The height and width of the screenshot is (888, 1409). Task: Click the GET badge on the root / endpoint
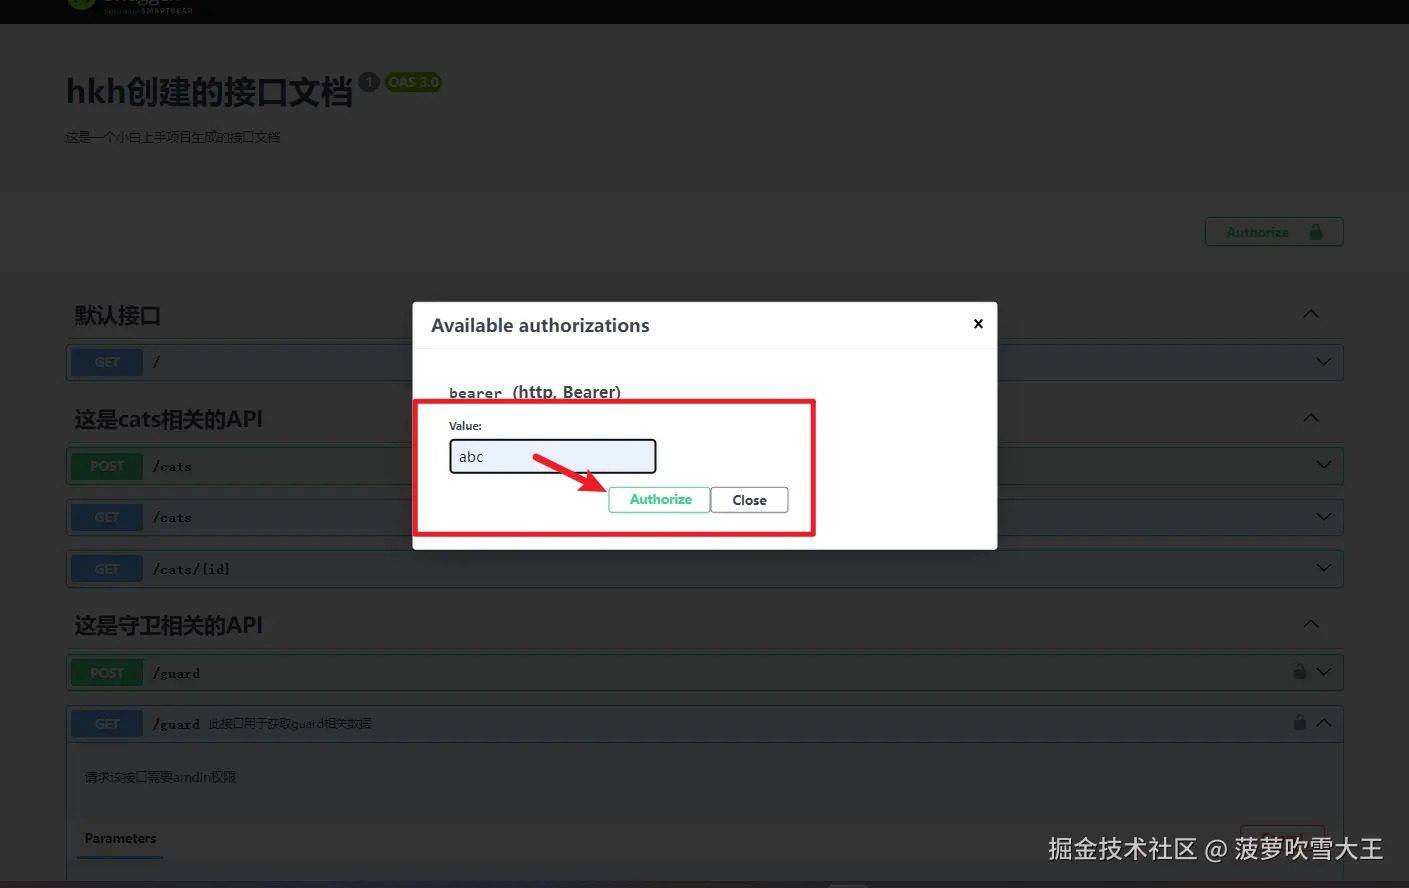[x=106, y=362]
